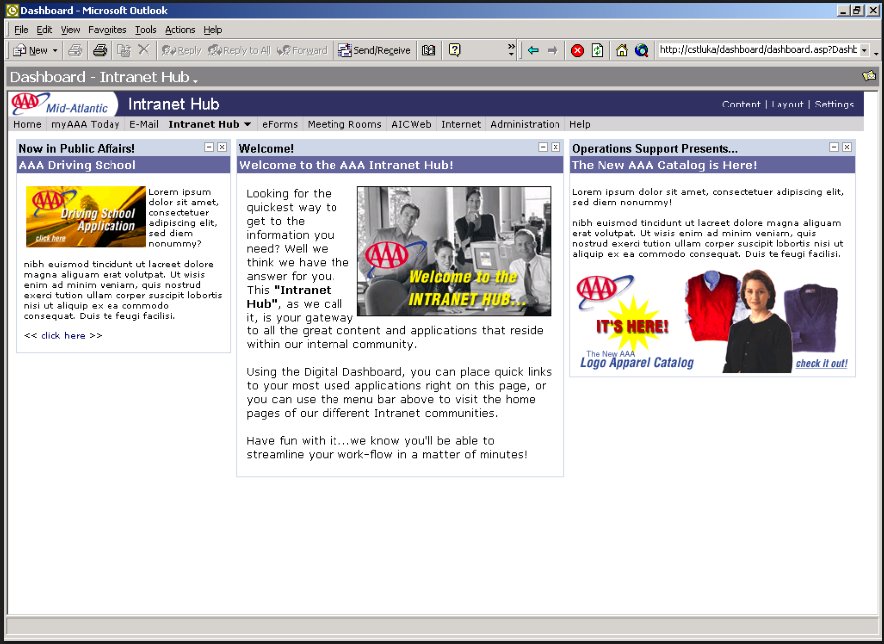Click the Driving School Application banner image
The image size is (884, 644).
[x=86, y=217]
